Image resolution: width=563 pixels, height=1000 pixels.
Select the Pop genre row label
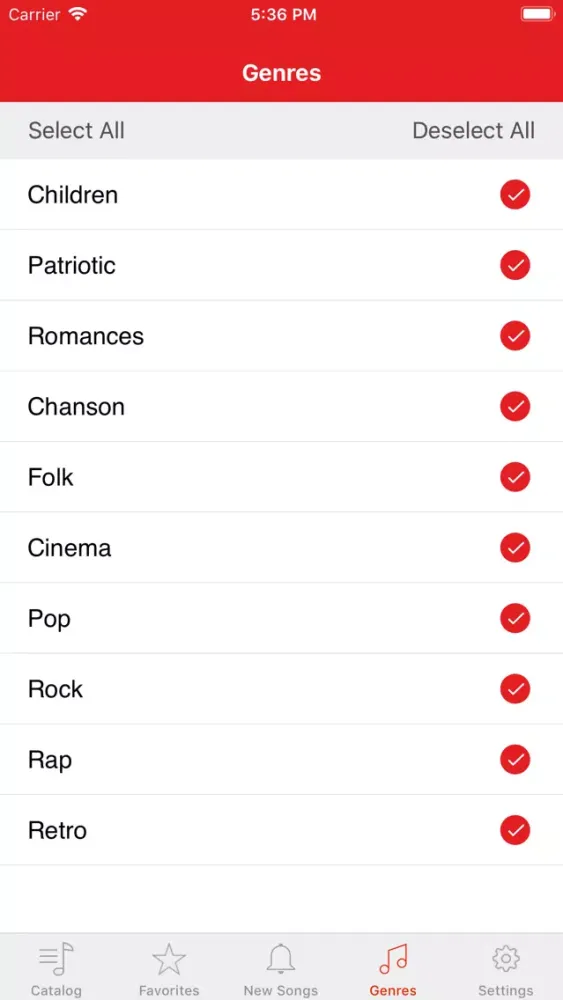[x=49, y=619]
